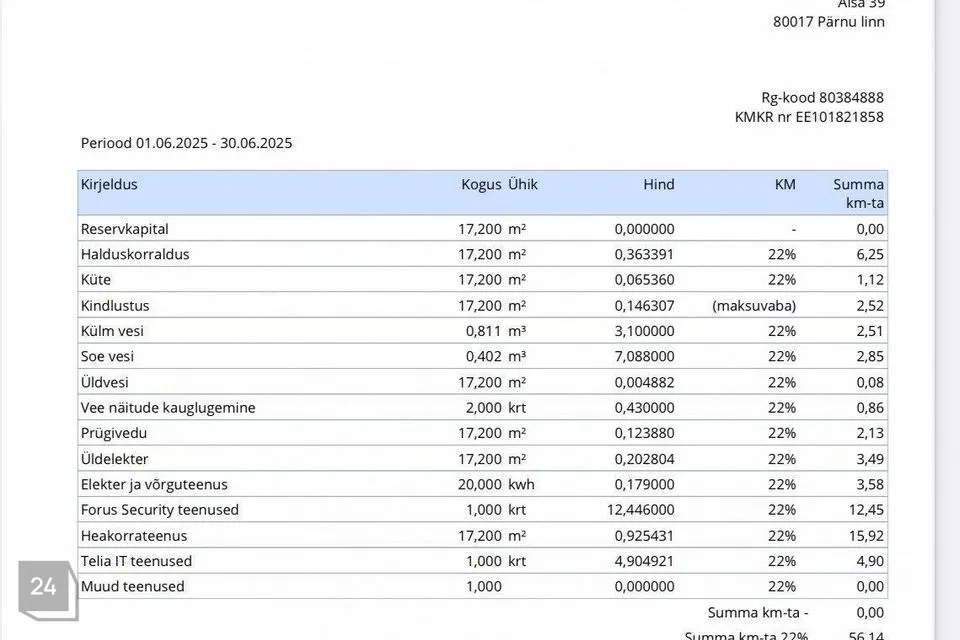Click the Summa km-ta column header
The height and width of the screenshot is (640, 960).
(858, 193)
